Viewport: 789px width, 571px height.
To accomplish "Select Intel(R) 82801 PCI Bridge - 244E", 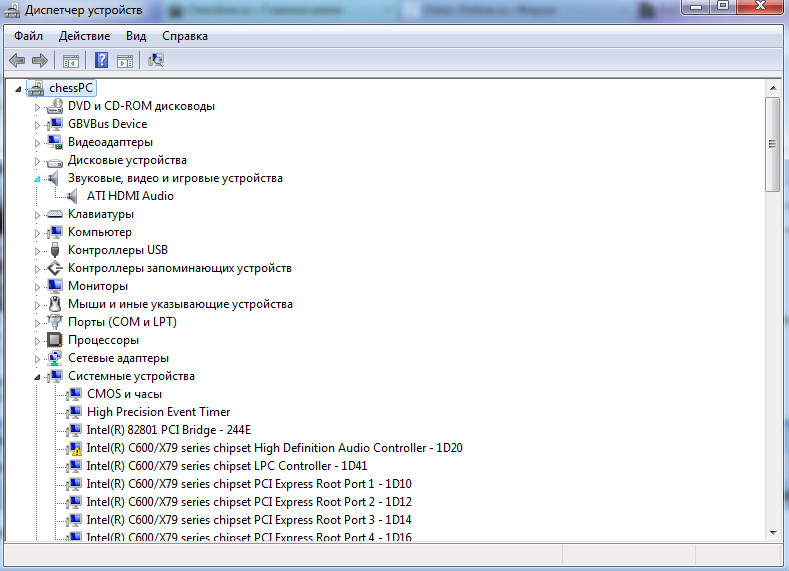I will [x=169, y=430].
